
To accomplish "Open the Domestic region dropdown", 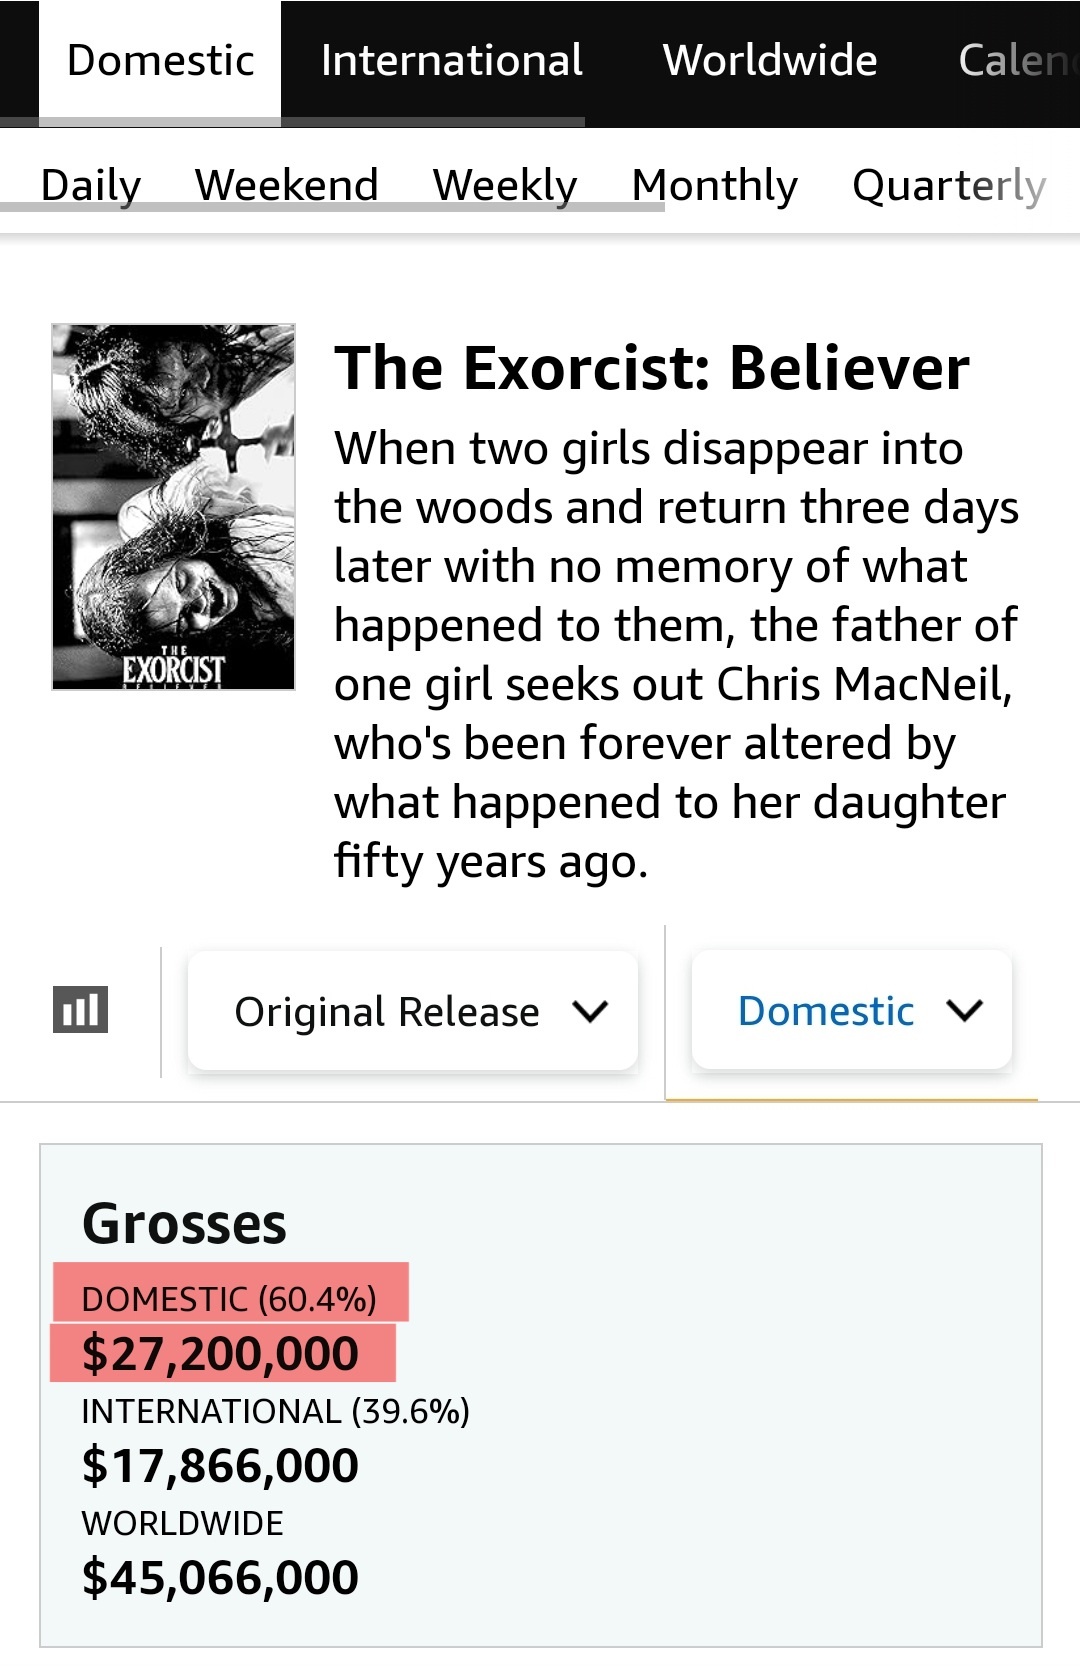I will pos(852,1010).
